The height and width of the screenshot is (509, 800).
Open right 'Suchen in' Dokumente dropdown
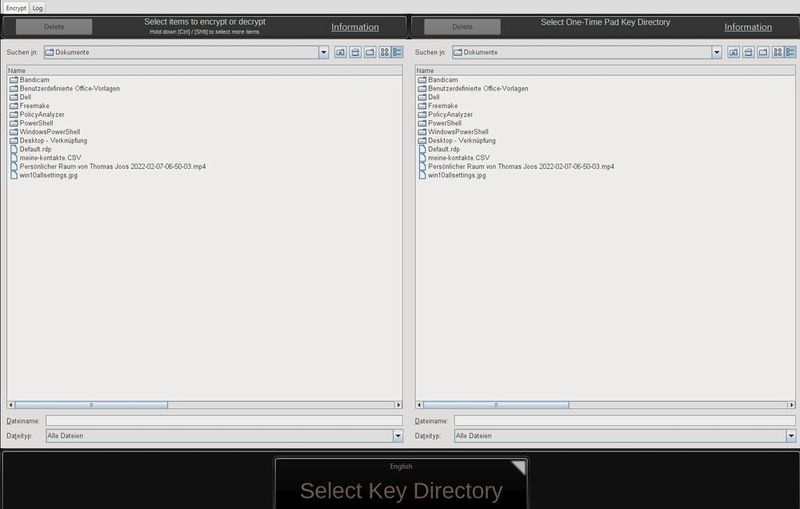coord(716,52)
